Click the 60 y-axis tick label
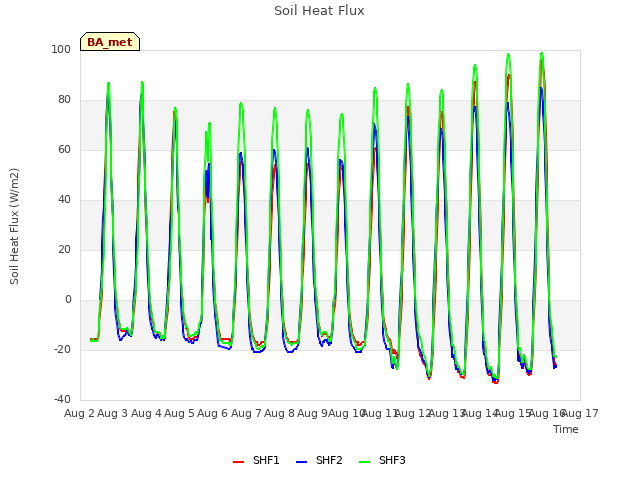The image size is (640, 480). click(64, 149)
